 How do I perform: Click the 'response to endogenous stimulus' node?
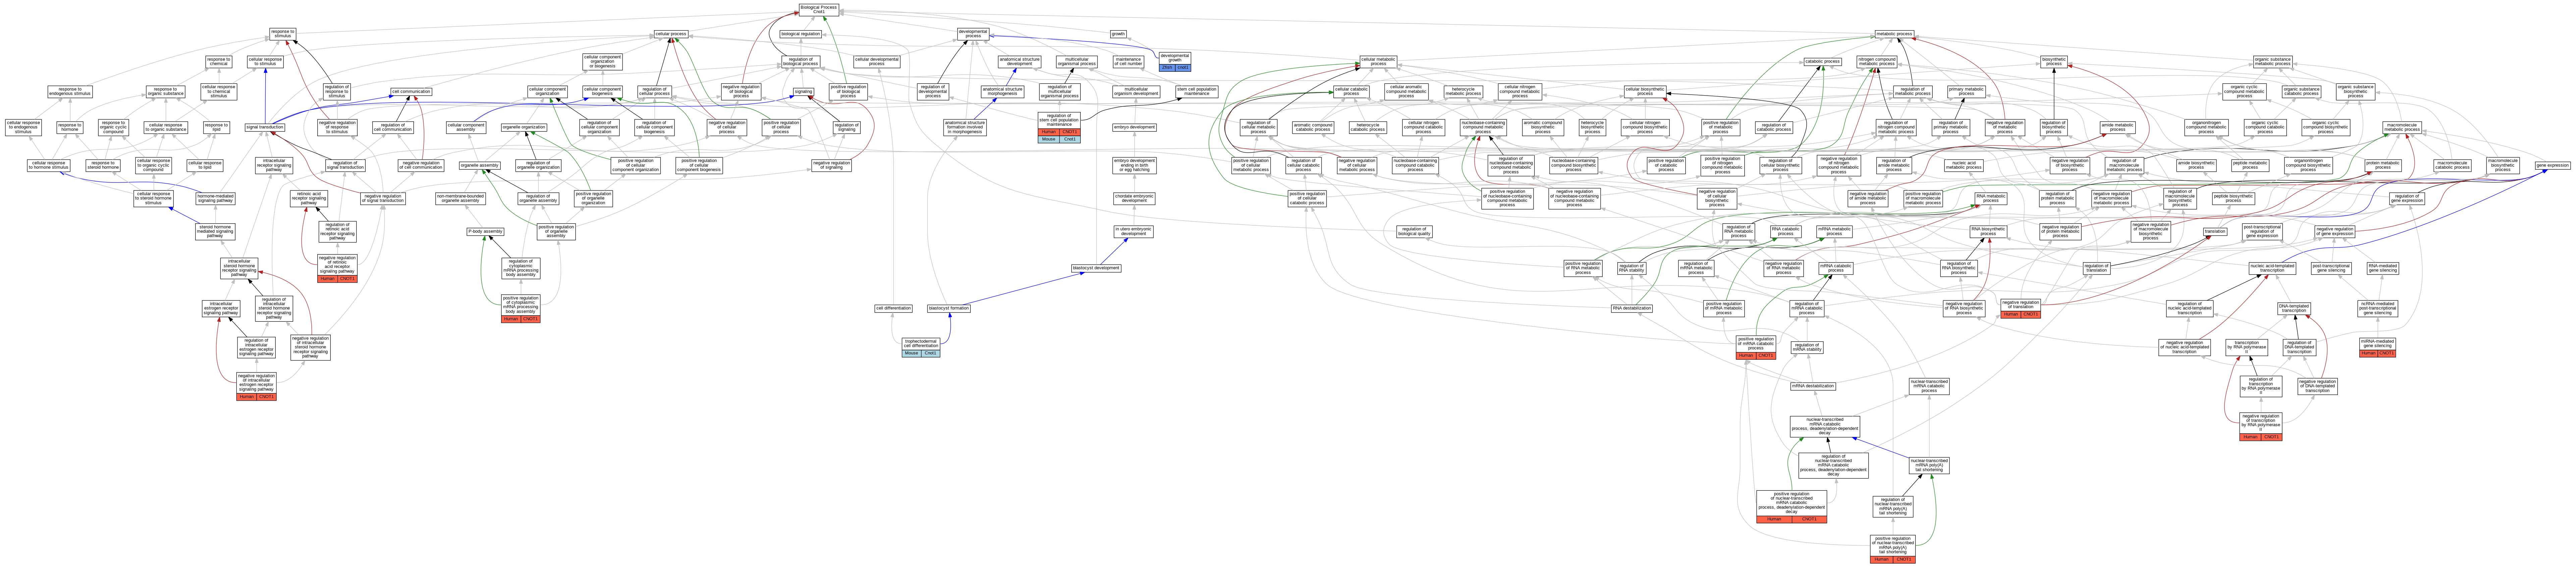click(x=70, y=92)
